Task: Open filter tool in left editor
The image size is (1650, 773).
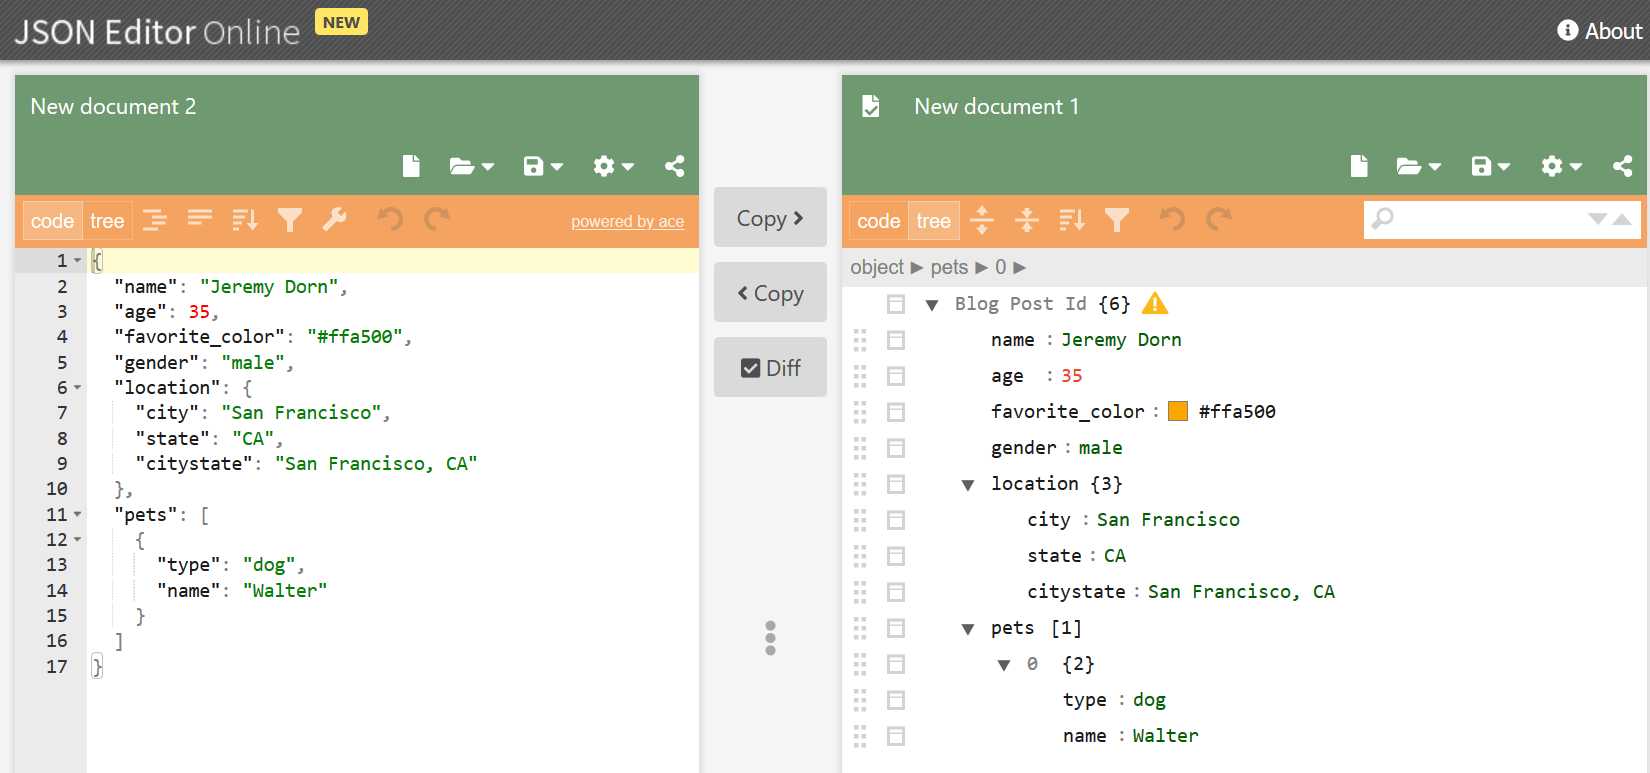Action: [290, 220]
